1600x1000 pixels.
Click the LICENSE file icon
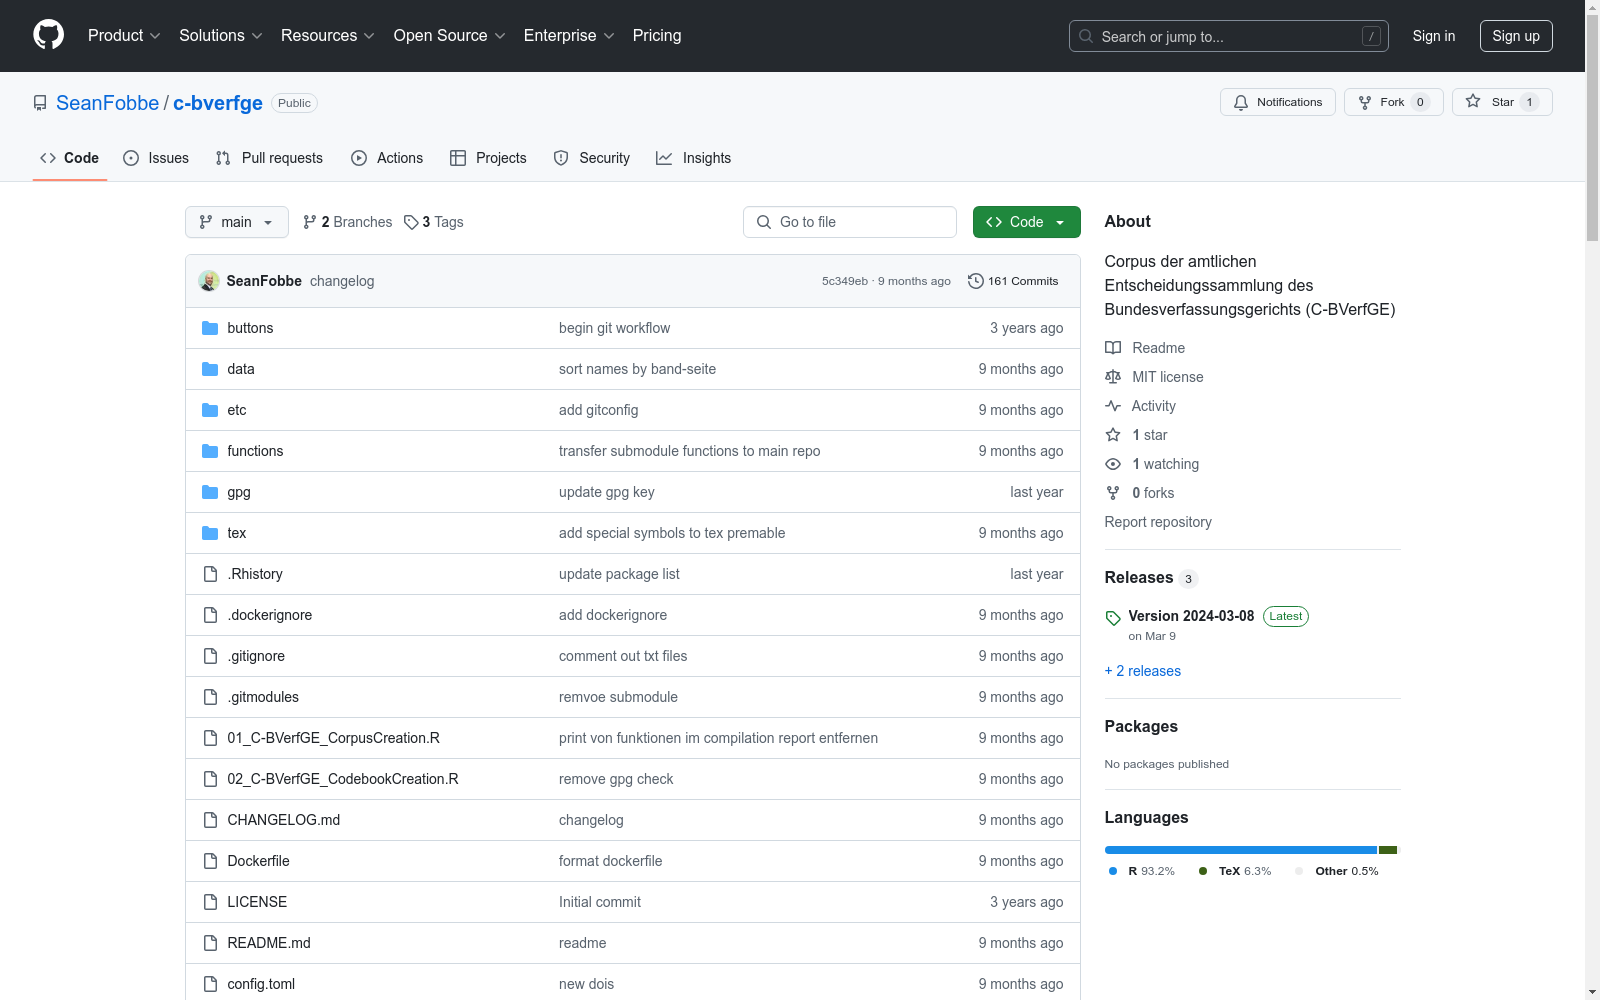point(210,902)
